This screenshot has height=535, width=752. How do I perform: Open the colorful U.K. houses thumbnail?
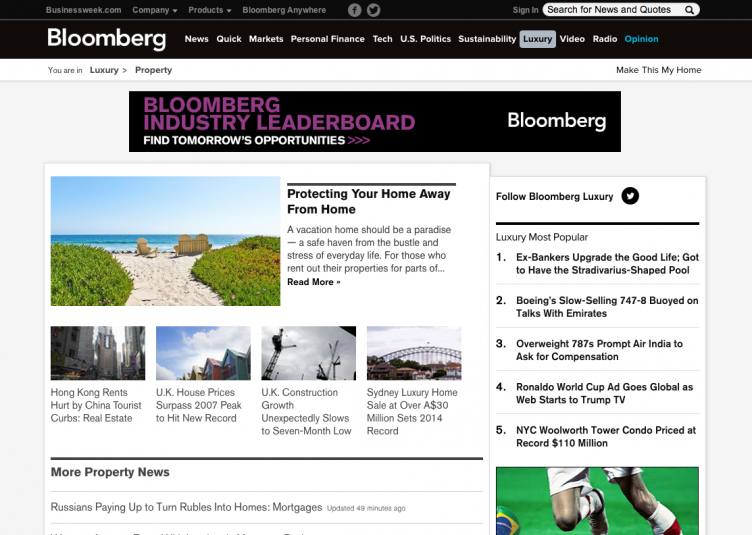[x=203, y=353]
